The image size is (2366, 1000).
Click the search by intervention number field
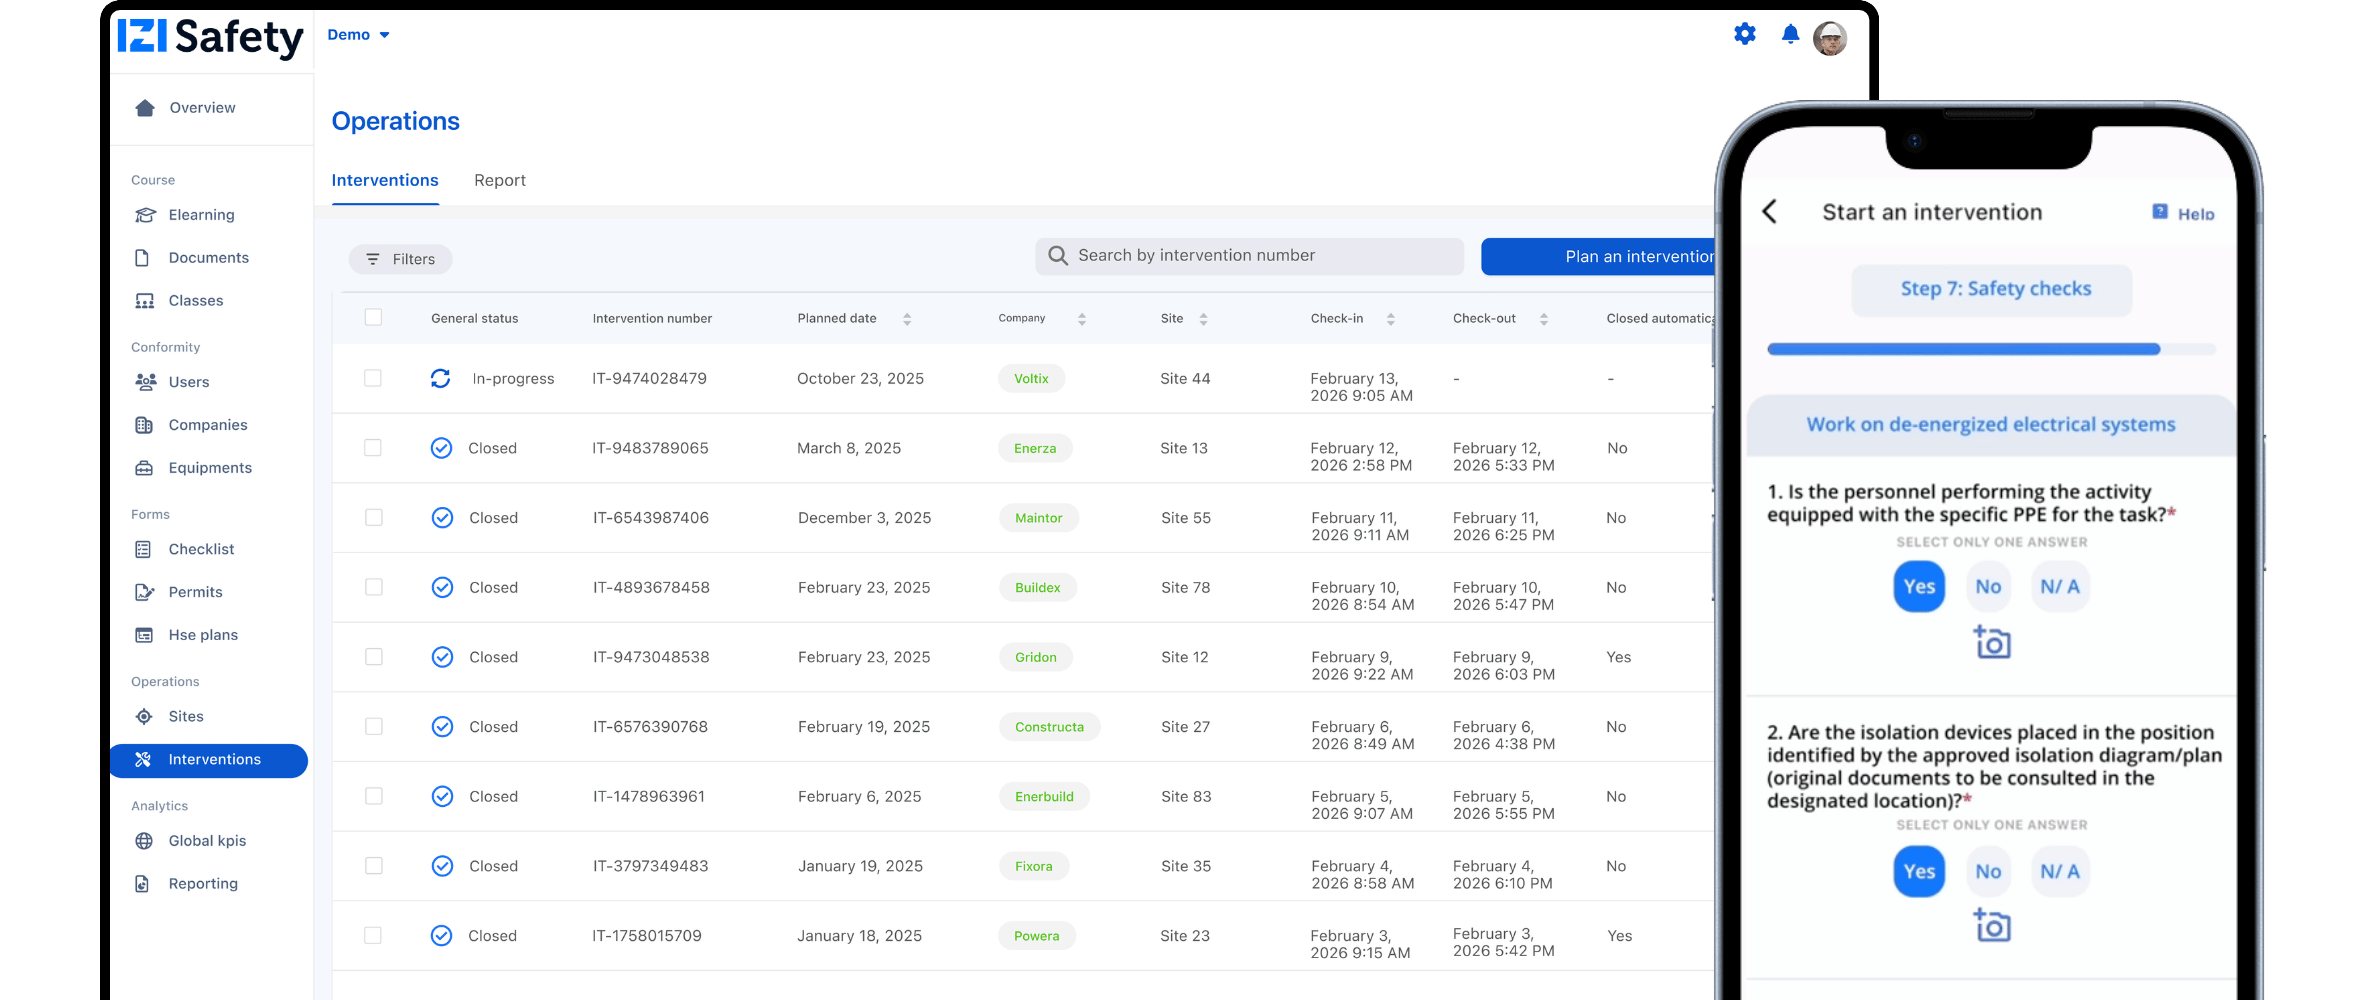point(1250,256)
